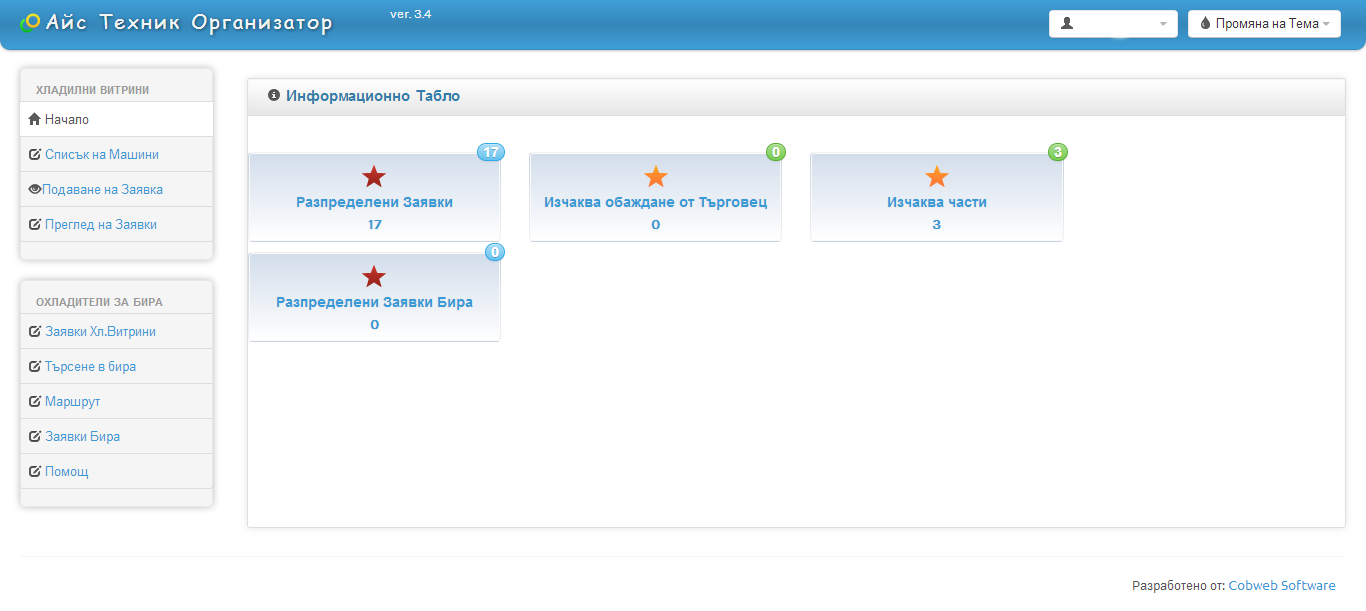The height and width of the screenshot is (611, 1366).
Task: Click the ОХЛАДИТЕЛИ ЗА БИРА section header
Action: 99,302
